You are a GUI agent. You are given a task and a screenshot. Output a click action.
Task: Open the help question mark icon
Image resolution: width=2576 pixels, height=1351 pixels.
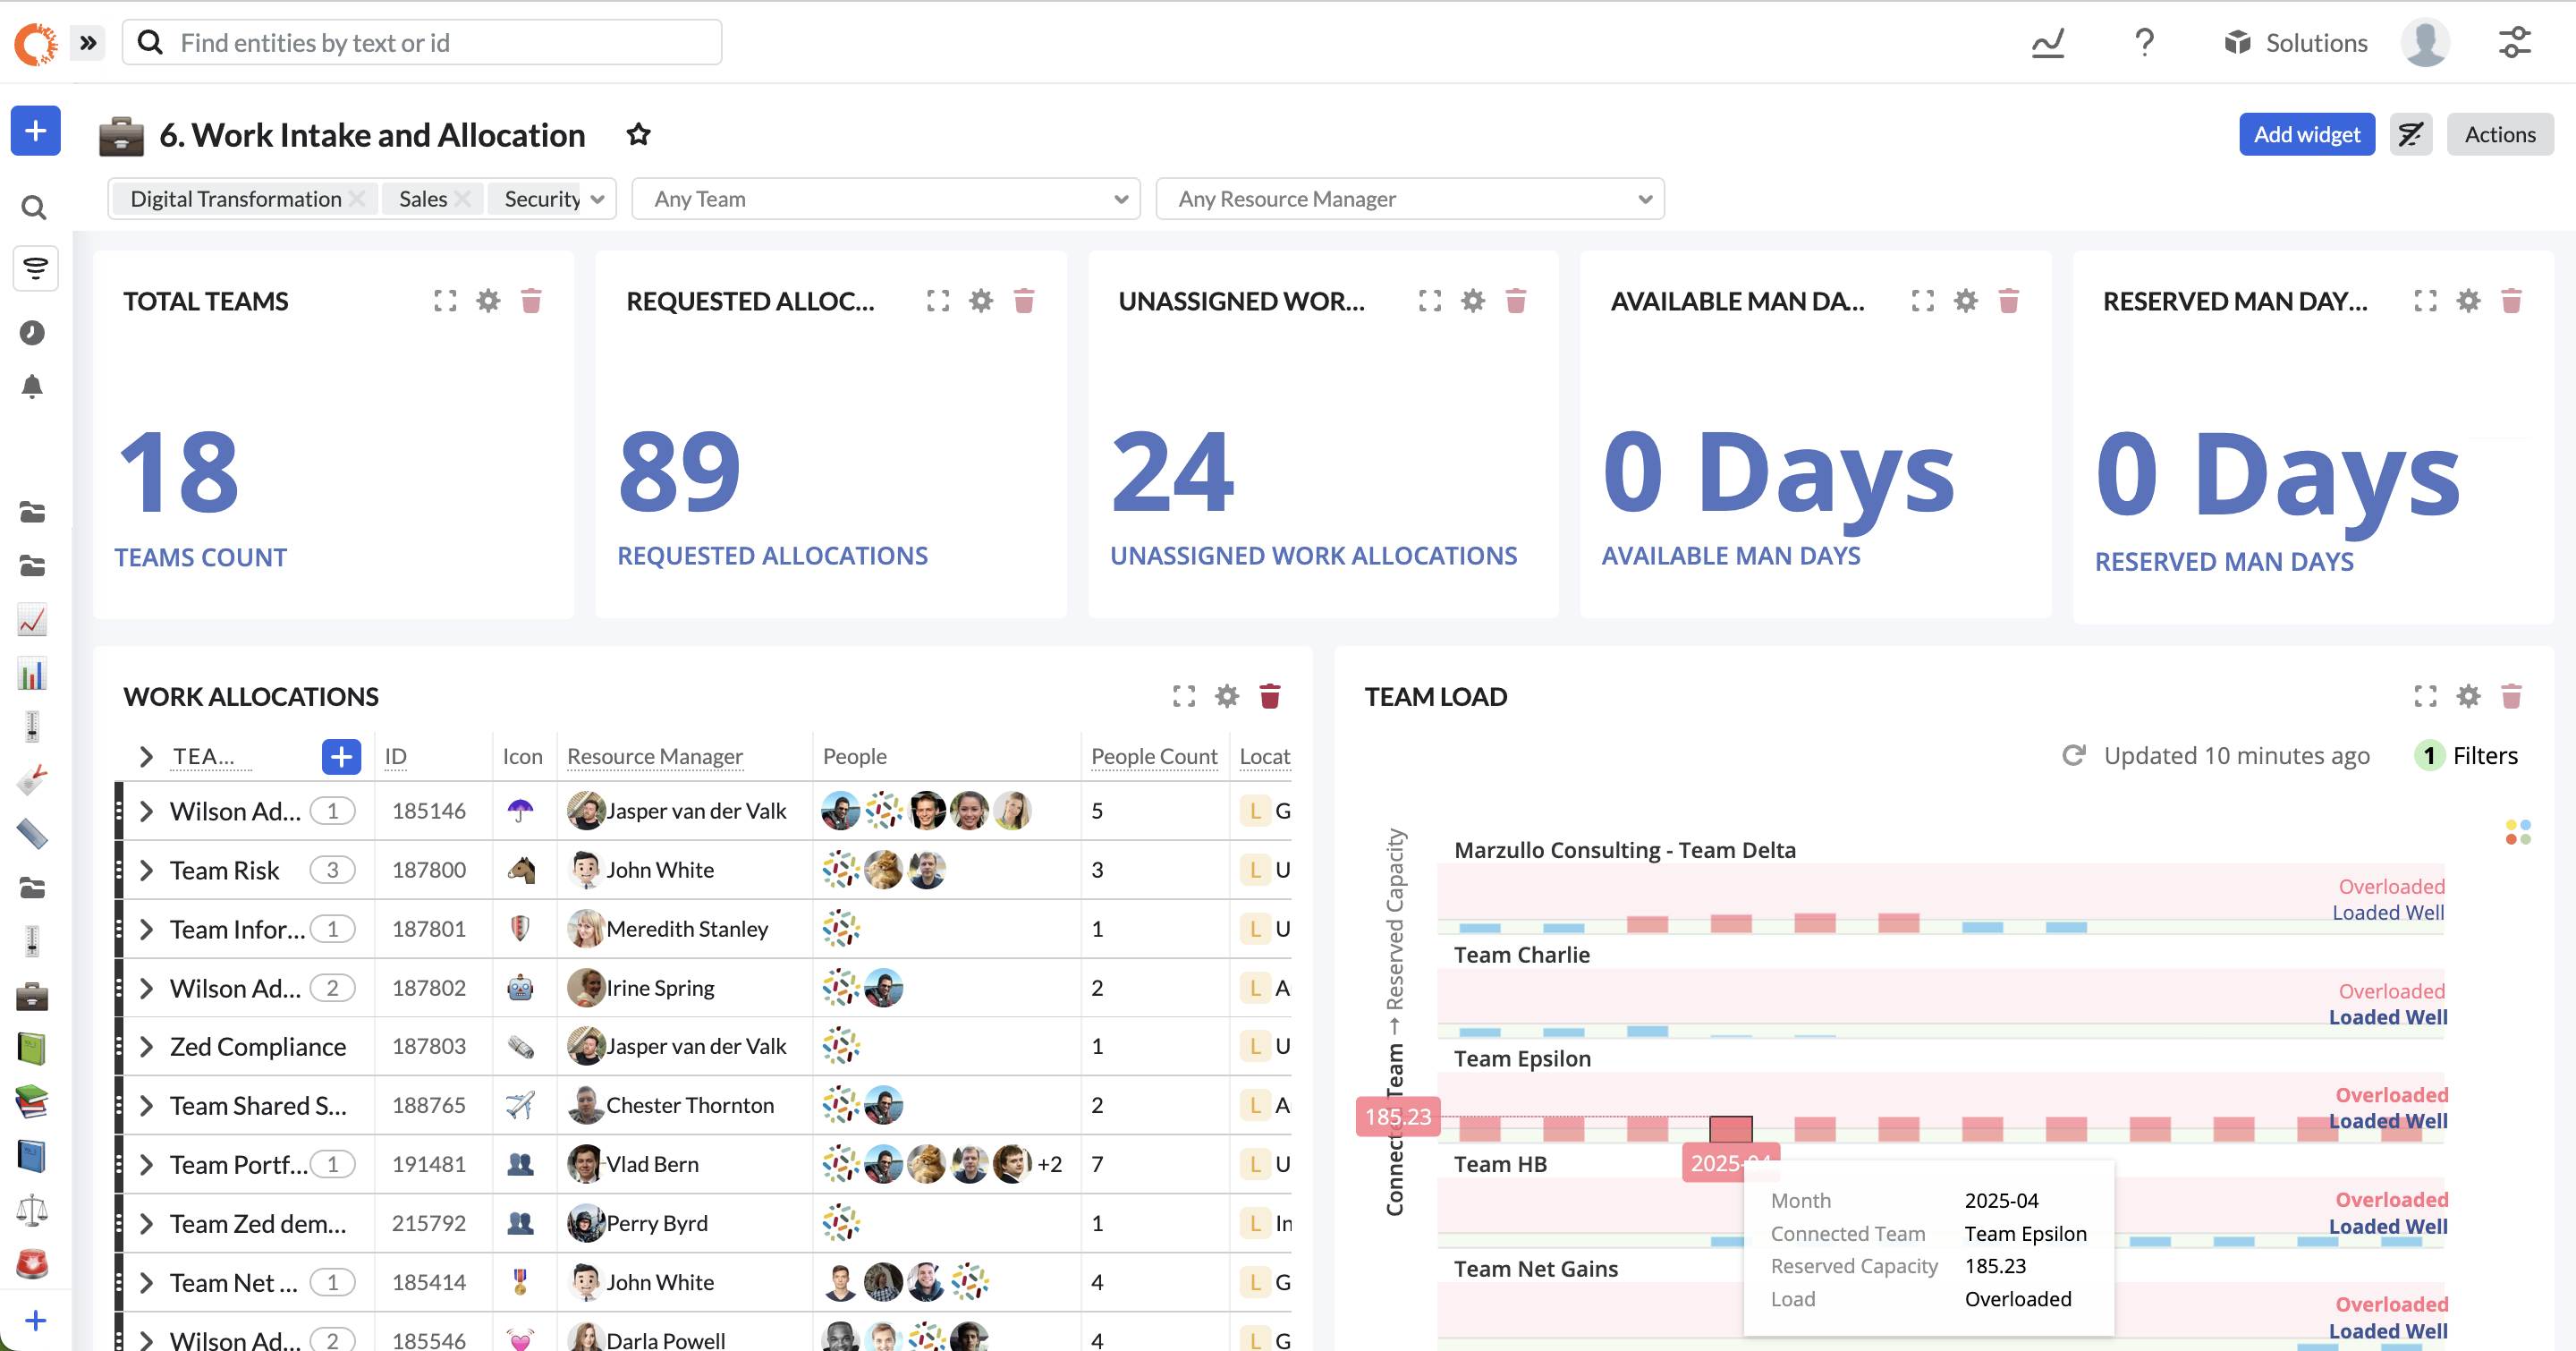click(x=2144, y=43)
